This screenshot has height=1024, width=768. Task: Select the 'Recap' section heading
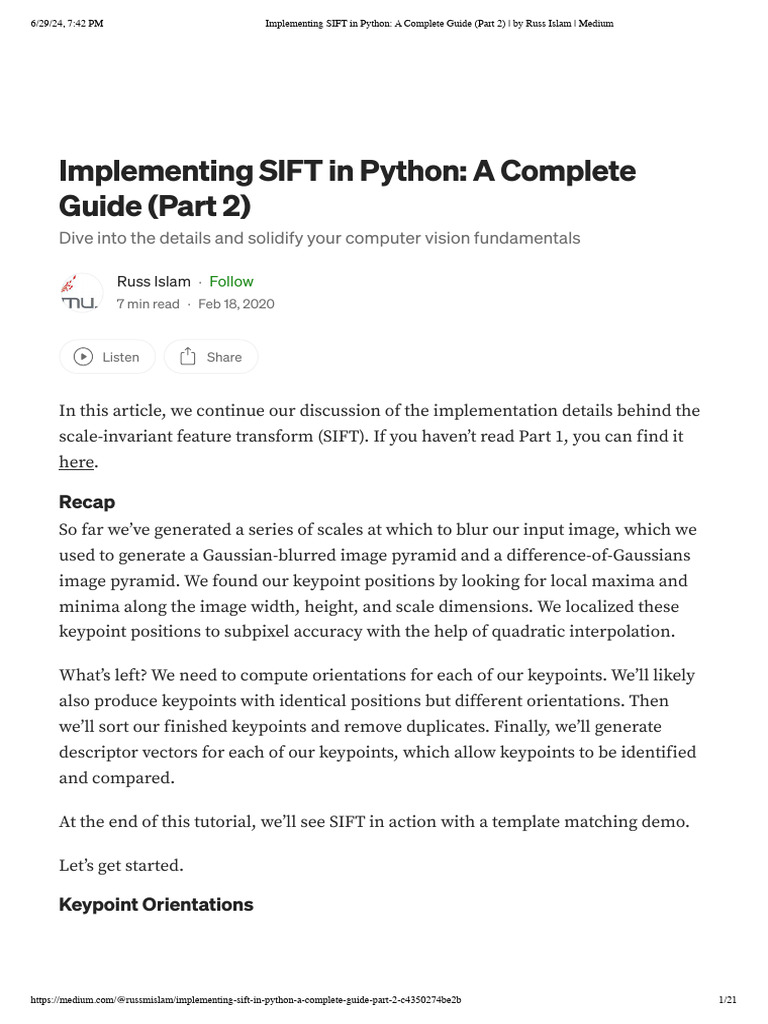(87, 502)
